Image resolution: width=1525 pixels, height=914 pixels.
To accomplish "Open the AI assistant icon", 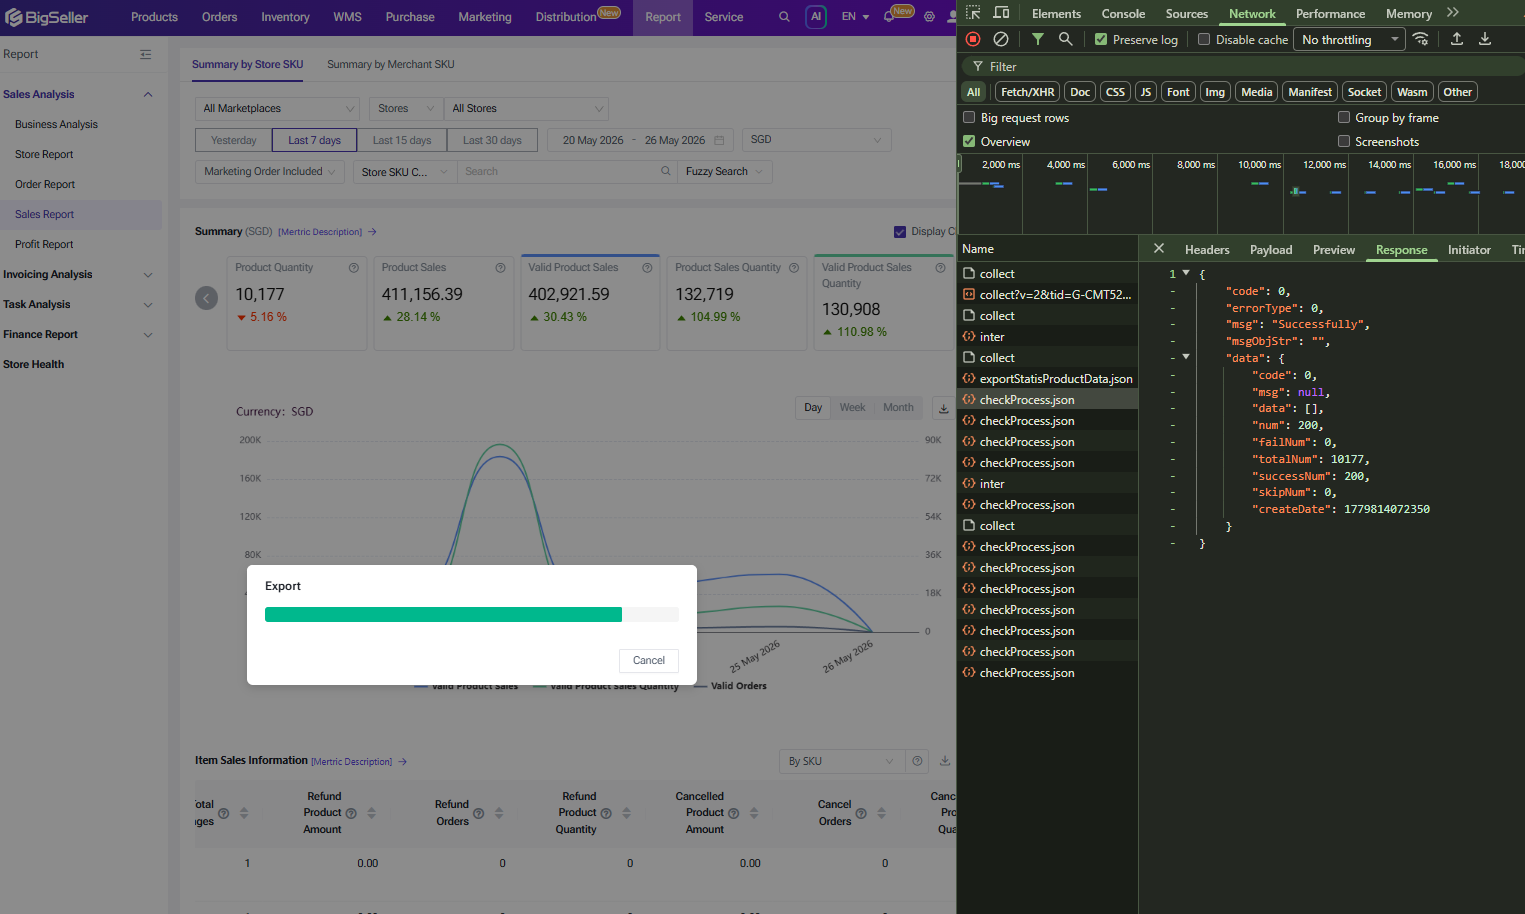I will [x=816, y=17].
